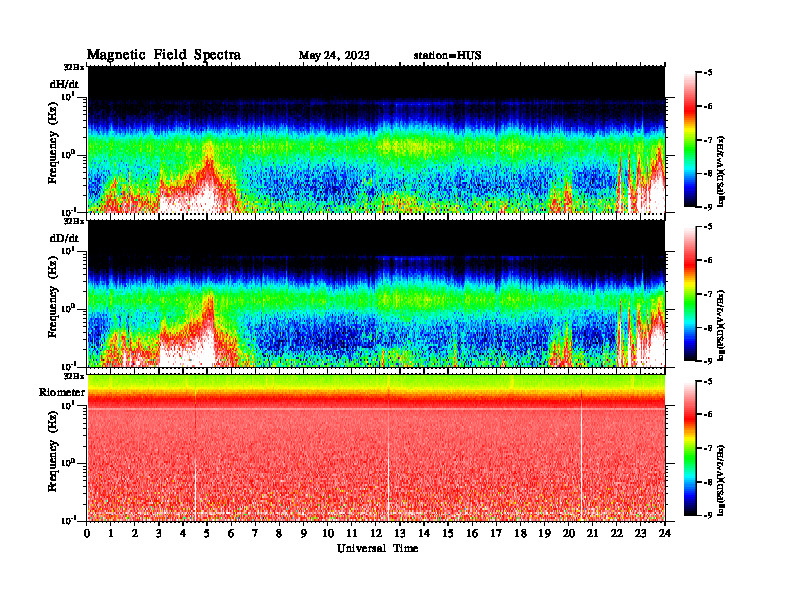Viewport: 792px width, 612px height.
Task: Click the dH/dt spectrogram plot area
Action: coord(376,139)
